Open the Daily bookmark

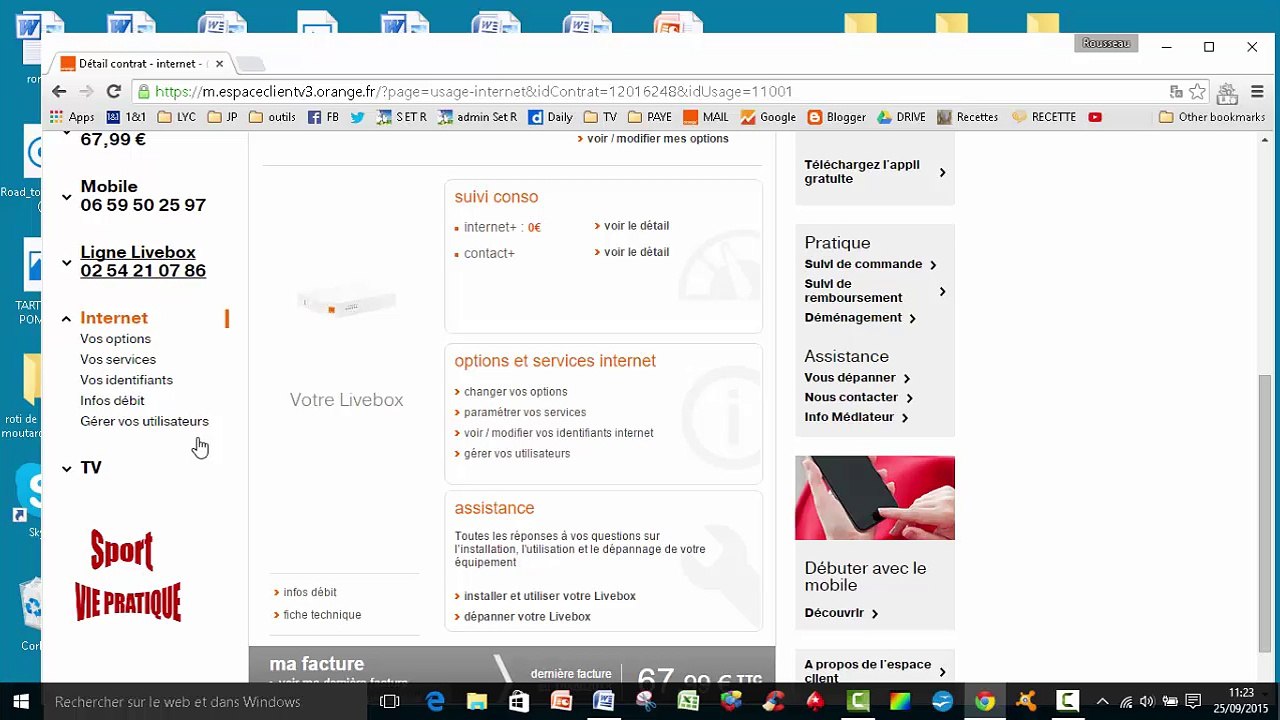(550, 117)
